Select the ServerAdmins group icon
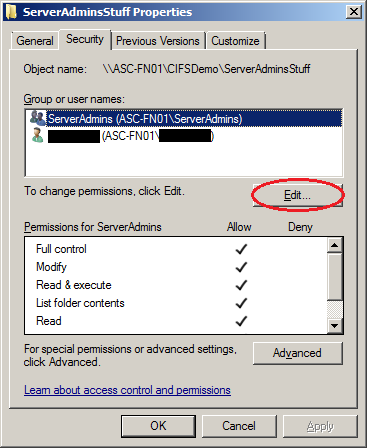 click(37, 118)
